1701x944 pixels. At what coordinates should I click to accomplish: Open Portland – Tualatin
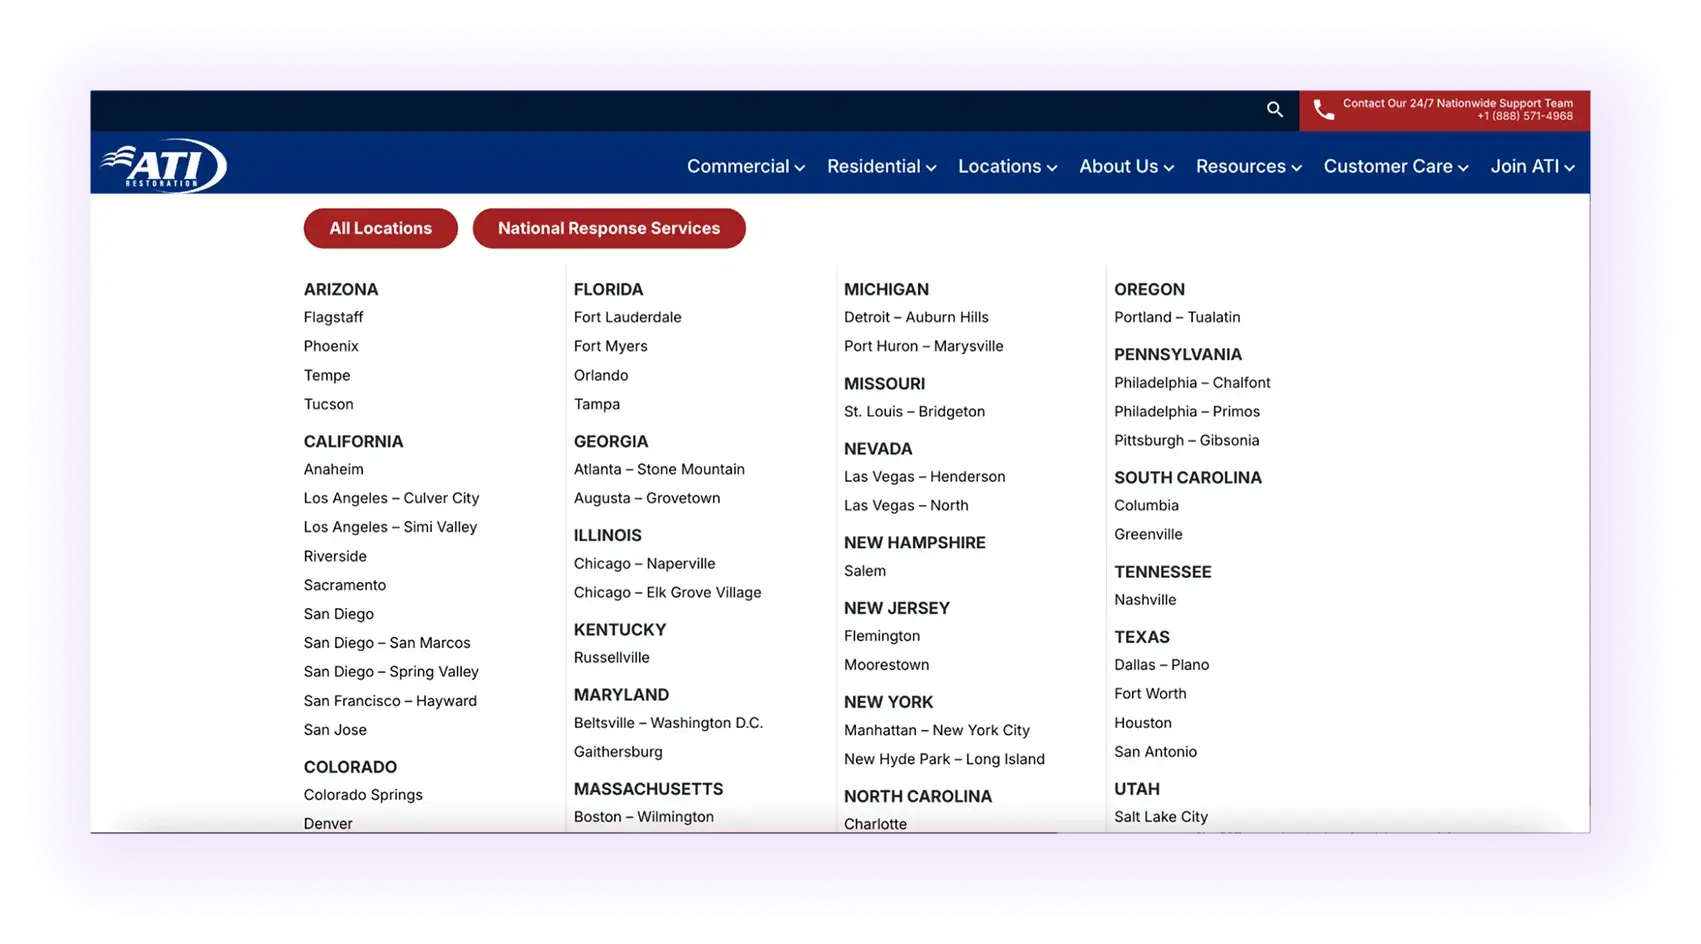click(1177, 317)
